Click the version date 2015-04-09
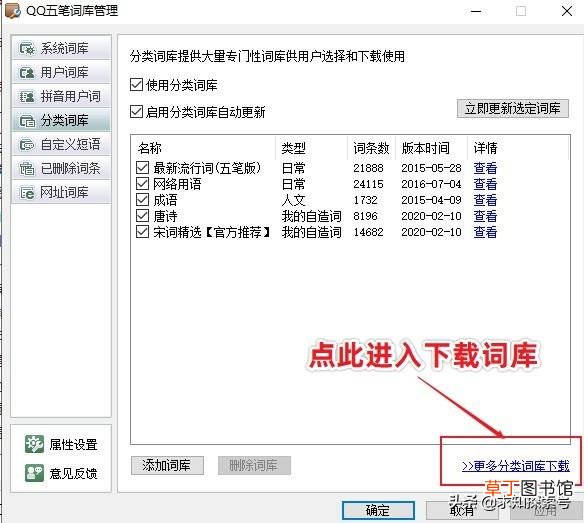Viewport: 584px width, 523px height. click(431, 200)
